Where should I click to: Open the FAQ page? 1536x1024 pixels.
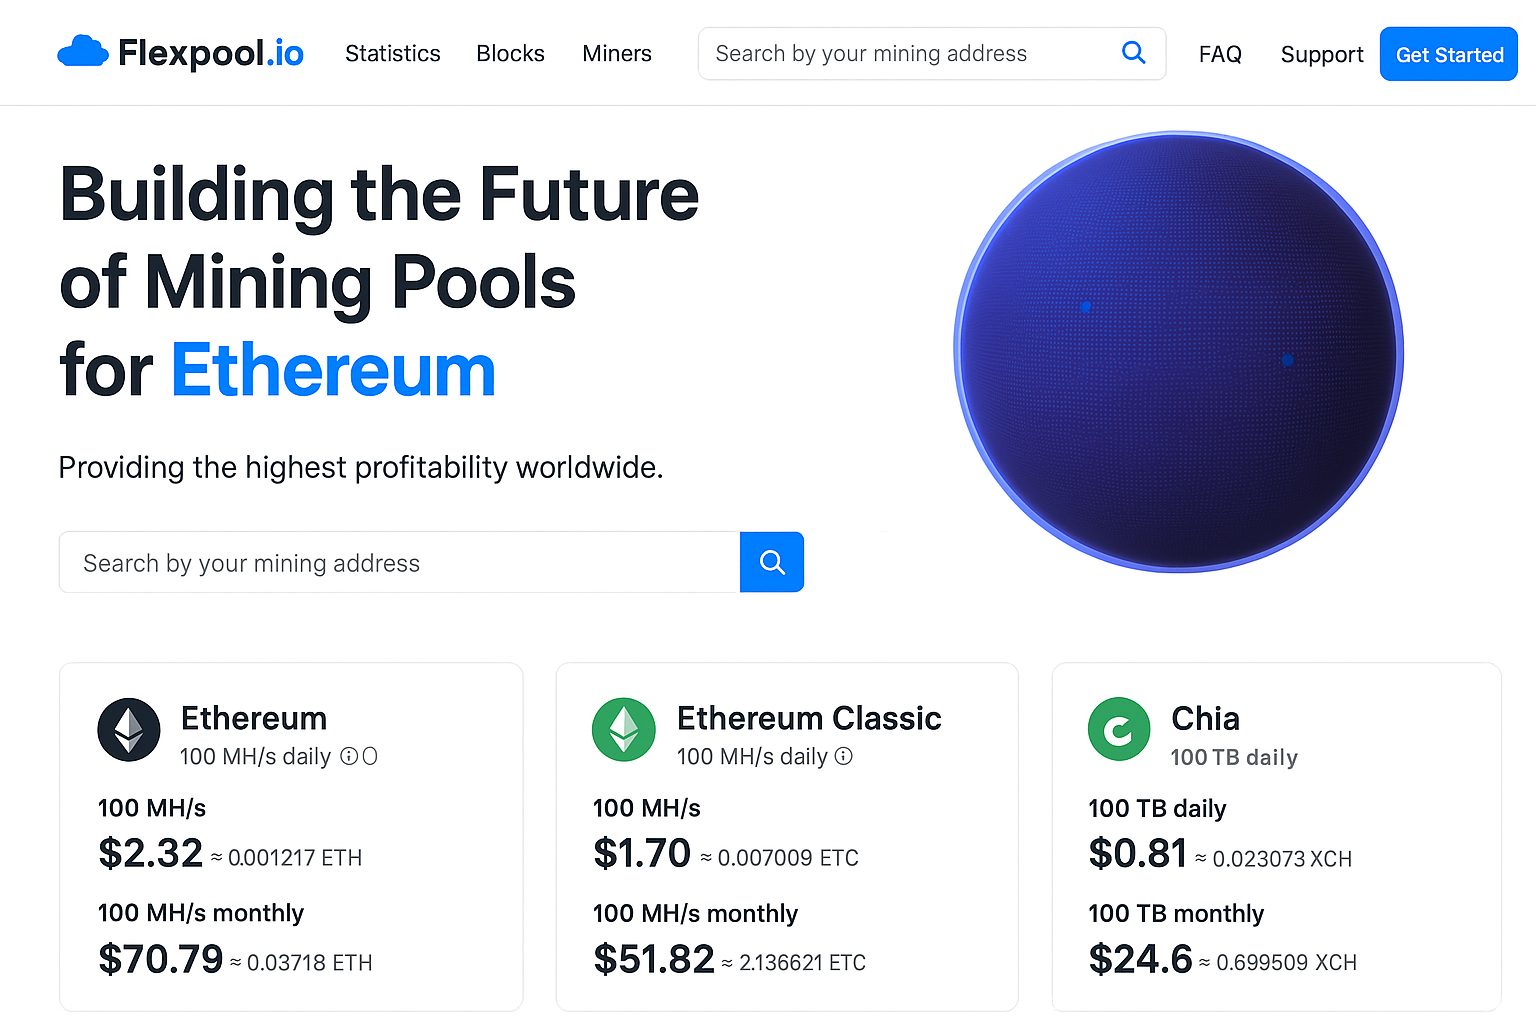(1219, 55)
